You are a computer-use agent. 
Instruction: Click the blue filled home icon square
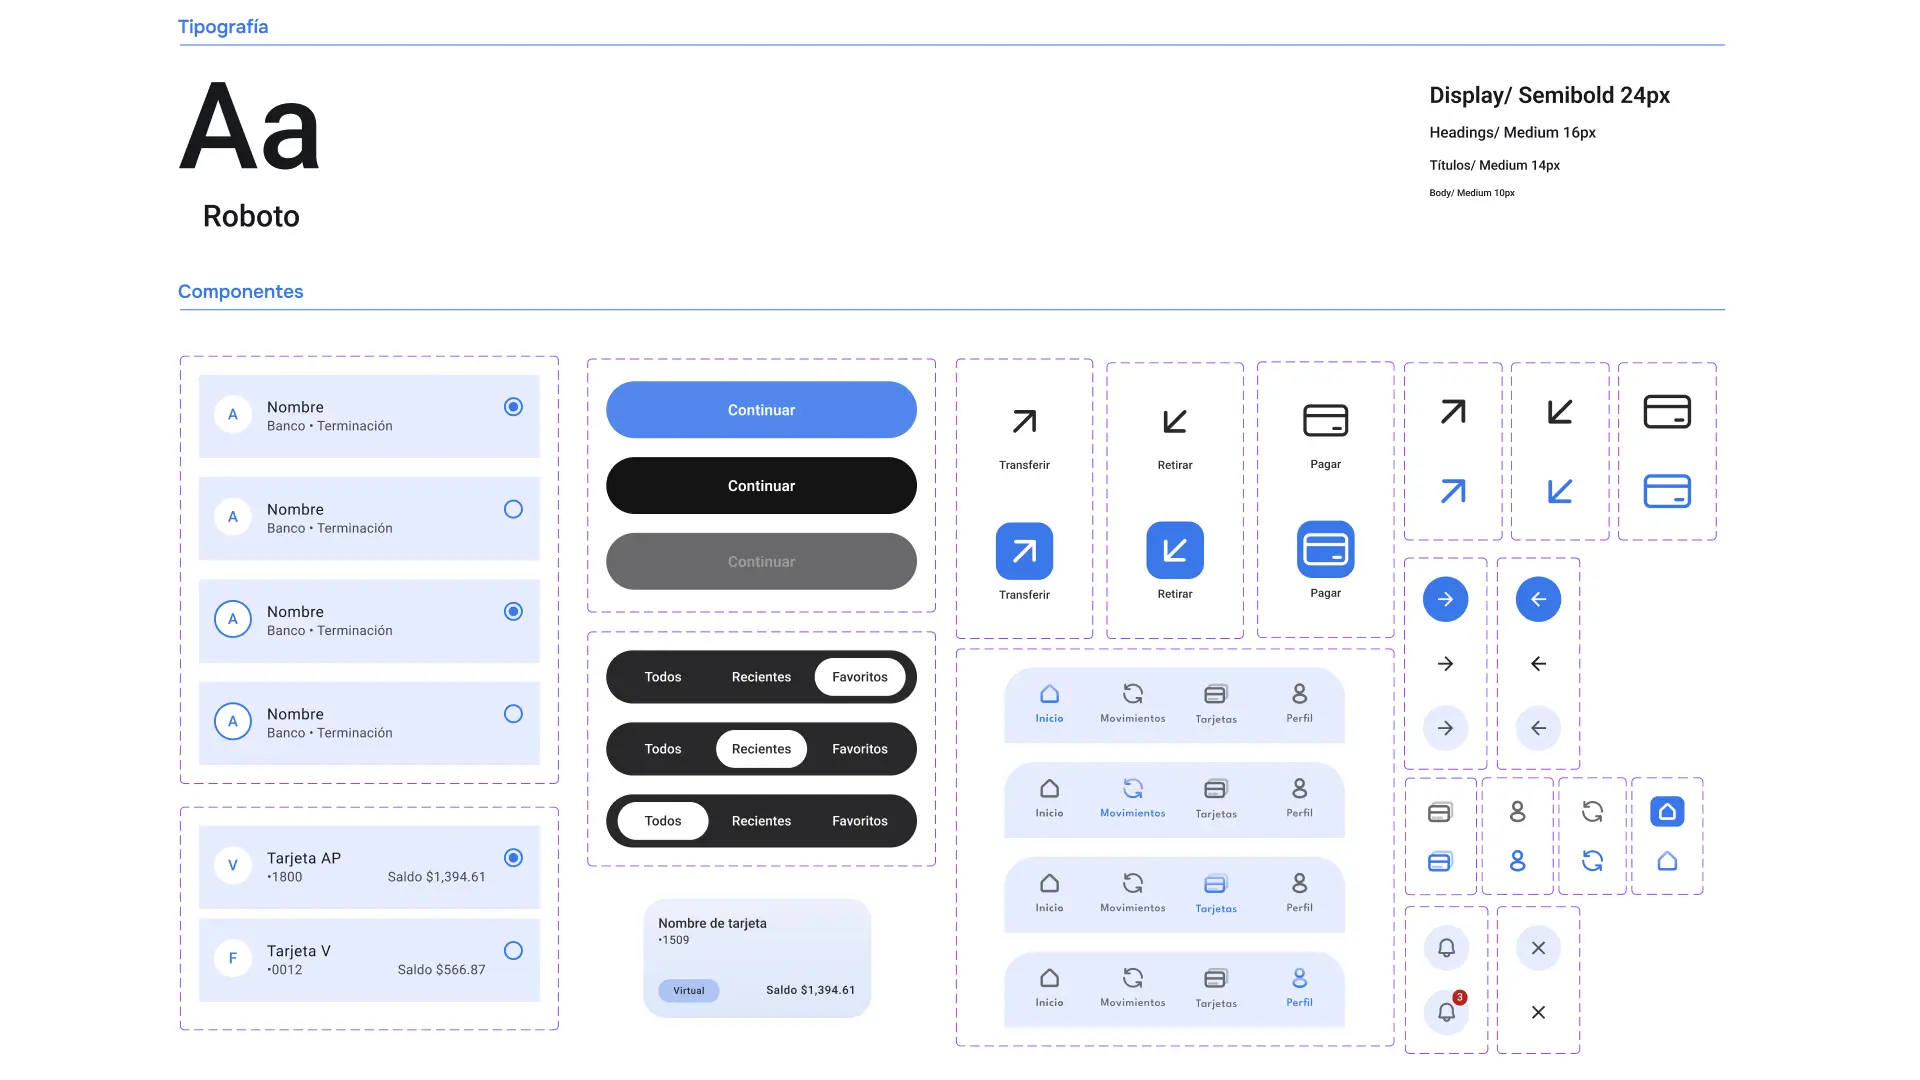[x=1667, y=811]
